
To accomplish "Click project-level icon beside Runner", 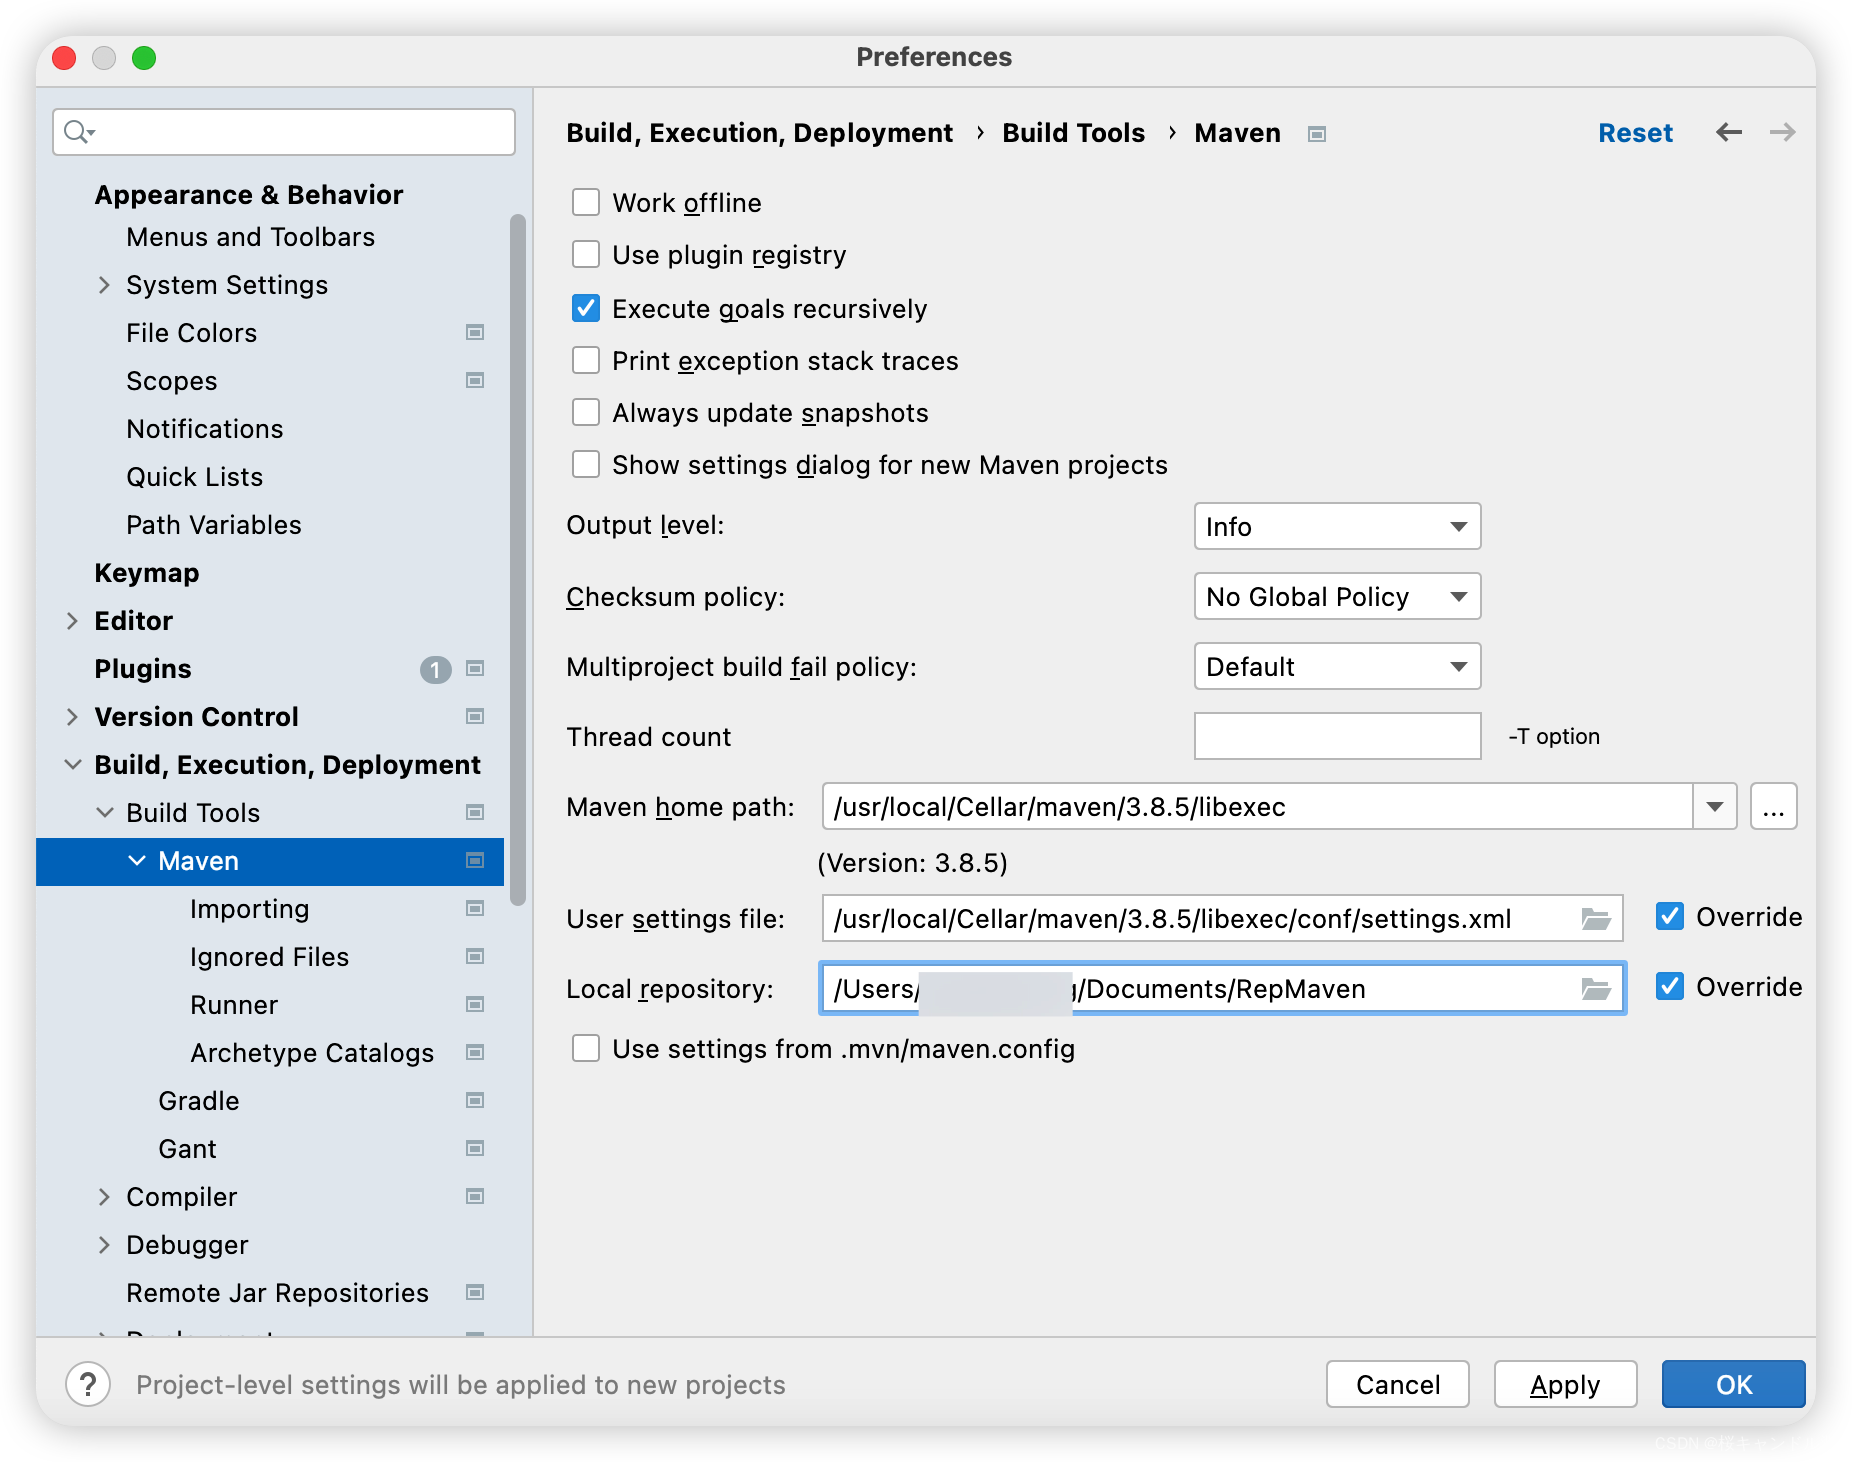I will pyautogui.click(x=475, y=1004).
